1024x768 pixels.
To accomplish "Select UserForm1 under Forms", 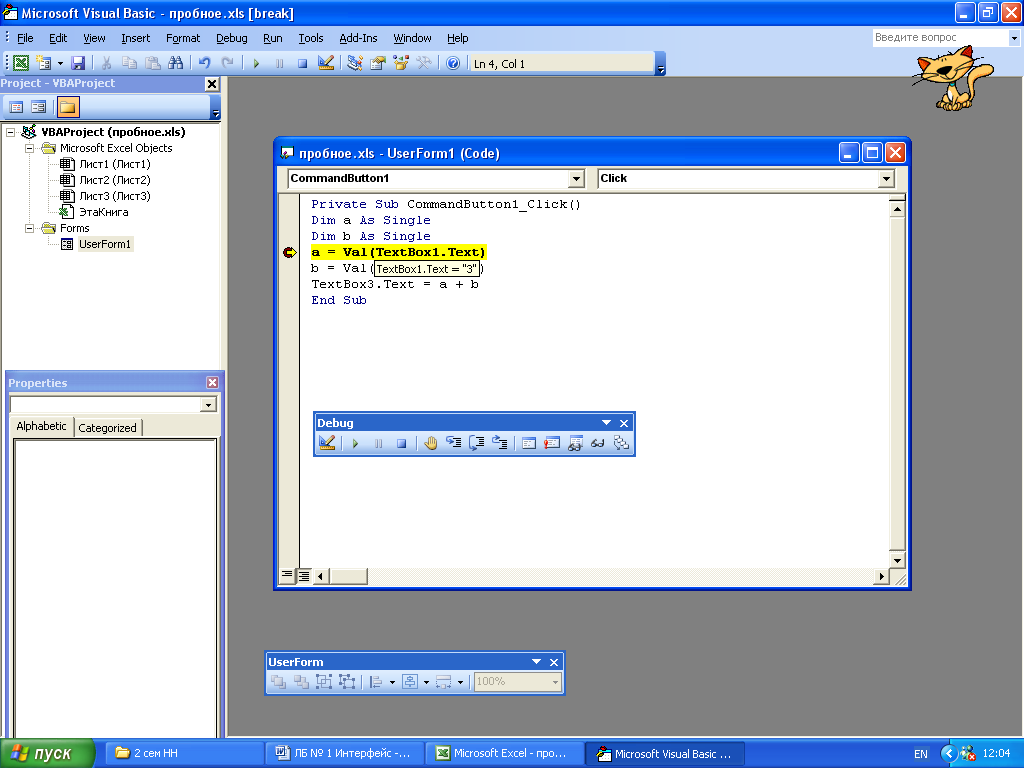I will [104, 244].
